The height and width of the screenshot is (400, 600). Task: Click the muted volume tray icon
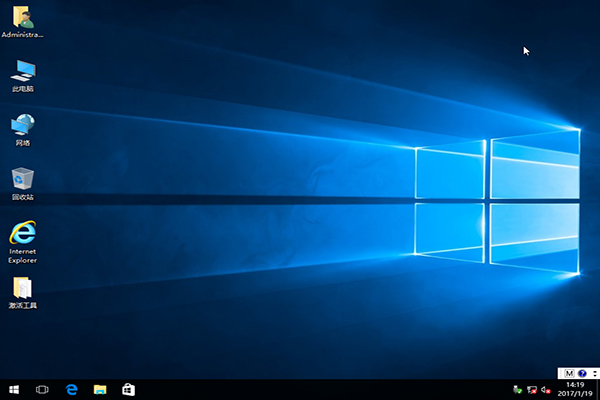pyautogui.click(x=546, y=389)
